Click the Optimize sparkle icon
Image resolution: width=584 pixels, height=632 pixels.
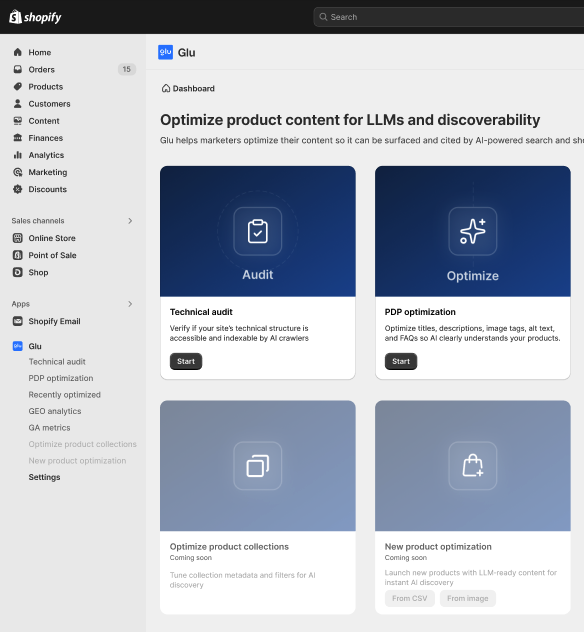click(472, 231)
